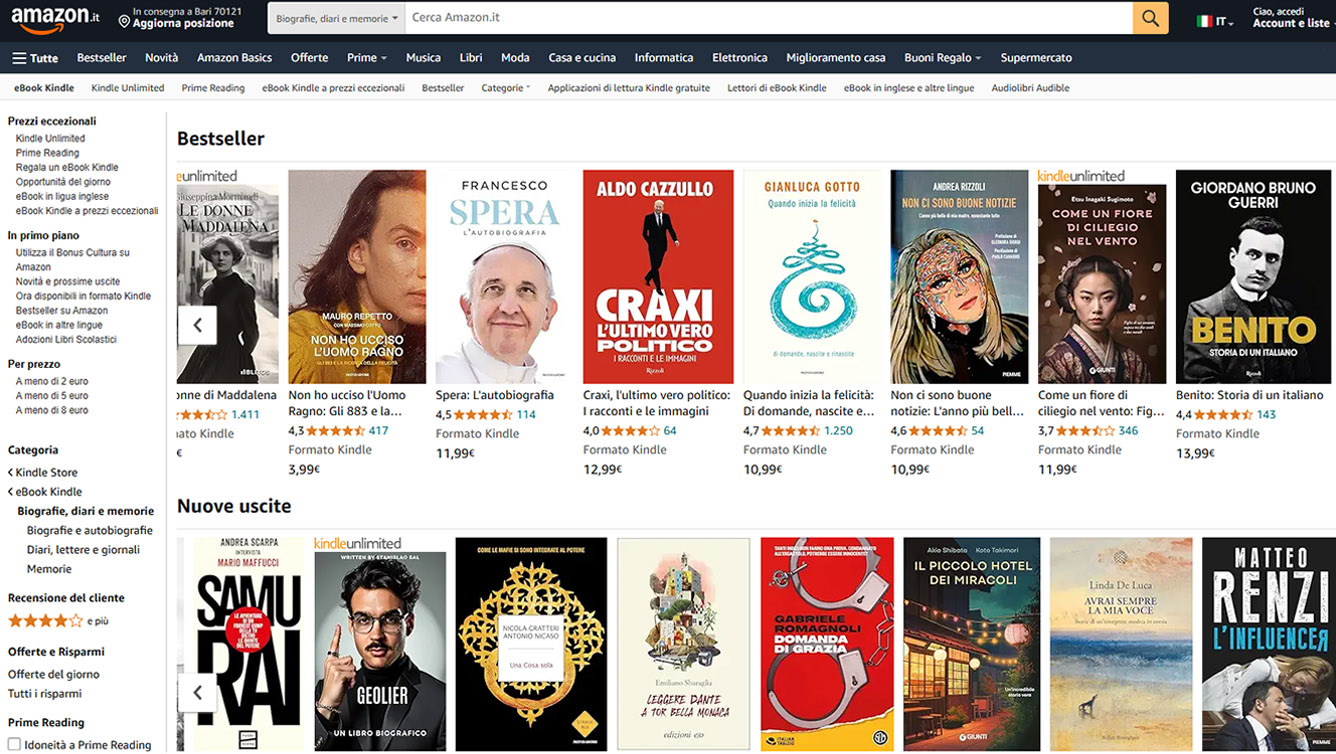The width and height of the screenshot is (1336, 754).
Task: Open Lettori di eBook Kindle tab
Action: pos(777,88)
